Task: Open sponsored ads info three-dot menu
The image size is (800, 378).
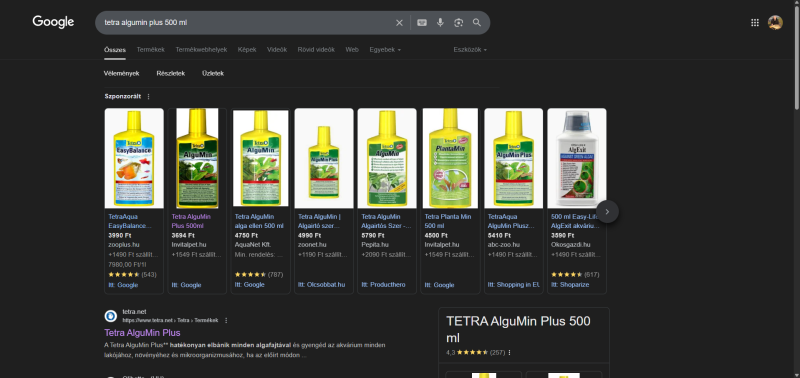Action: (x=148, y=96)
